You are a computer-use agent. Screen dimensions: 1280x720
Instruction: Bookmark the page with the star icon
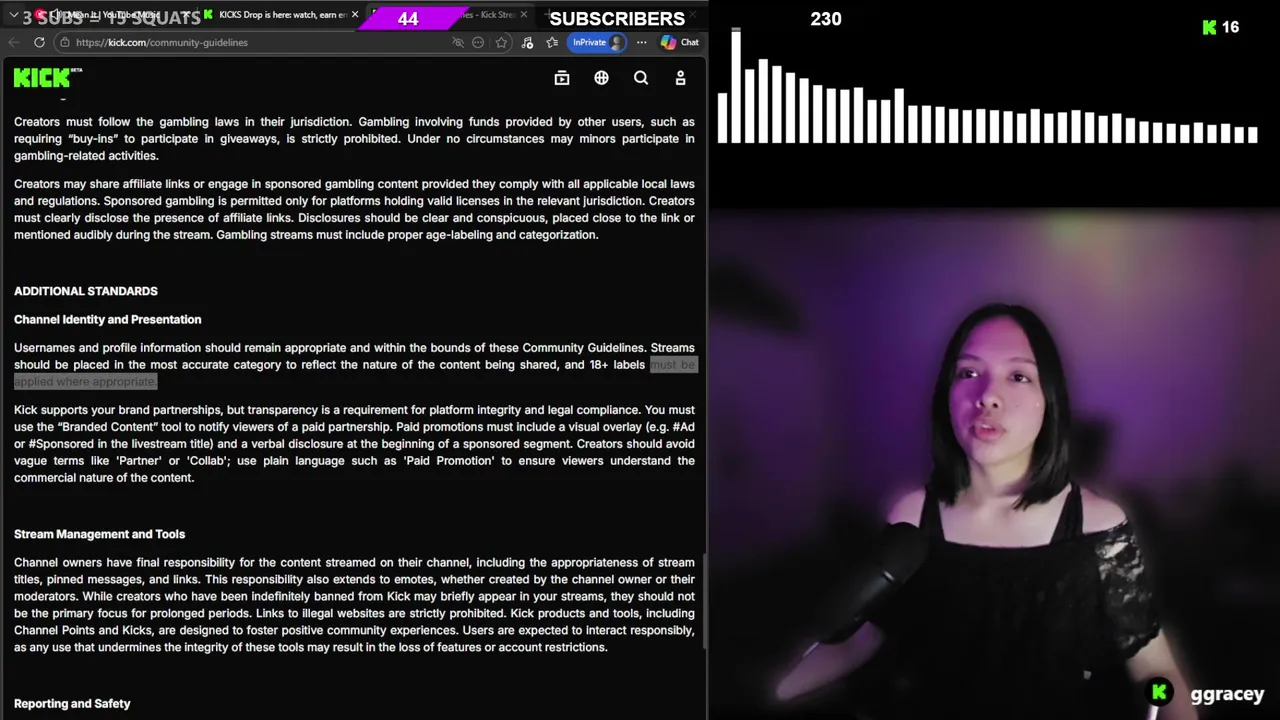[501, 42]
